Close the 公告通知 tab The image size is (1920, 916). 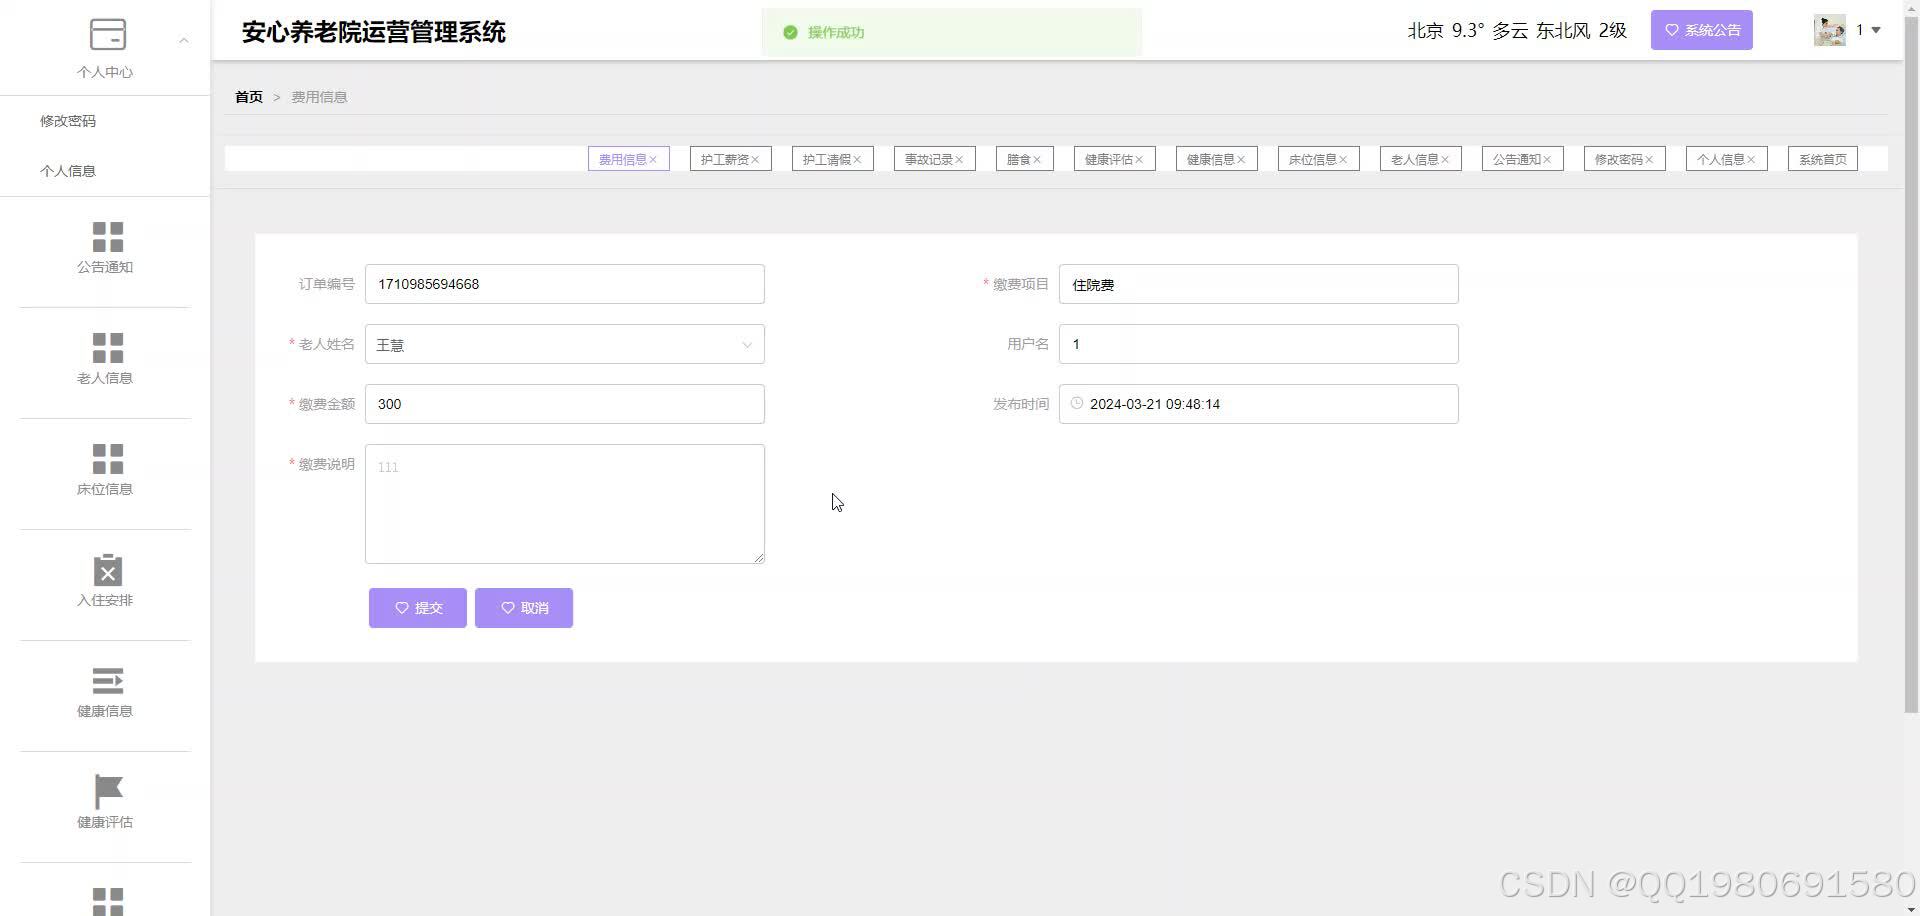pyautogui.click(x=1547, y=160)
